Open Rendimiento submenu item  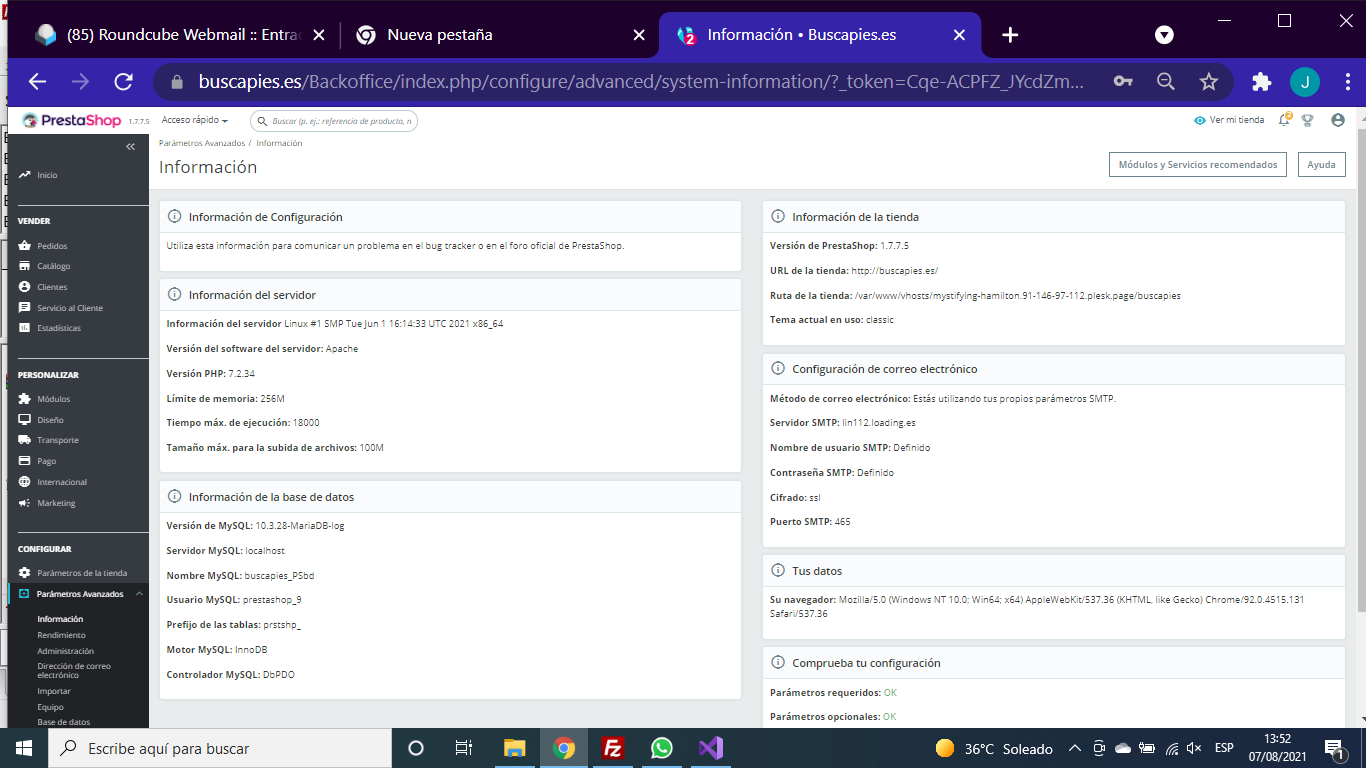(x=61, y=635)
